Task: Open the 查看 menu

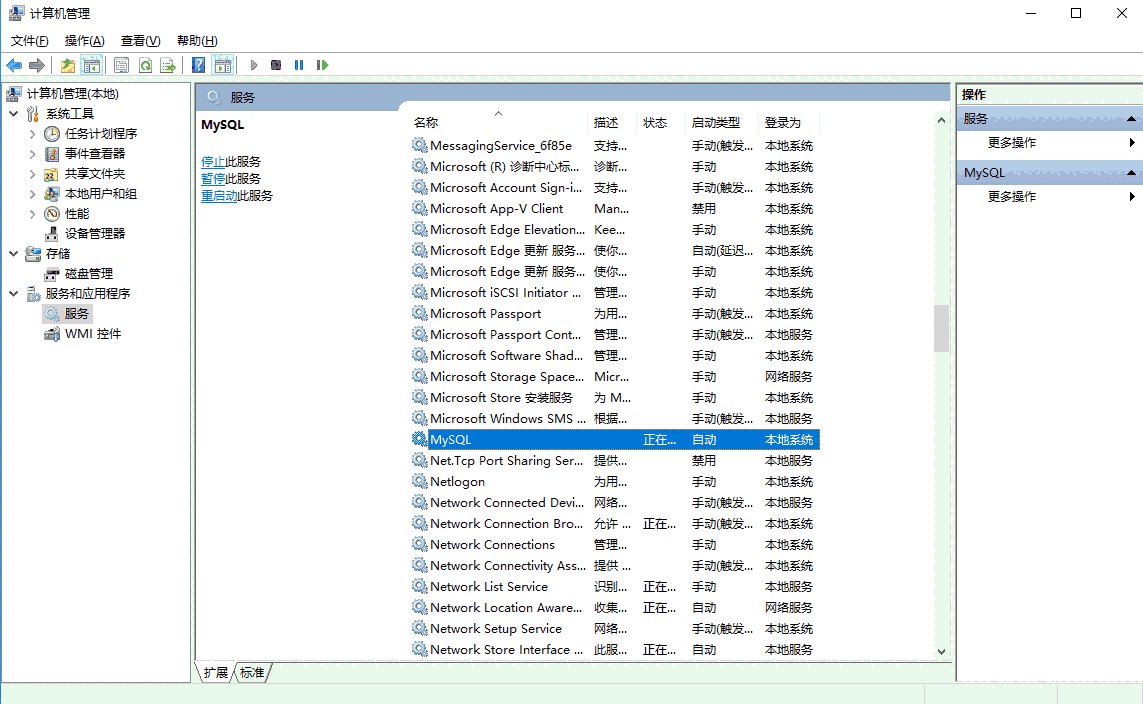Action: [139, 41]
